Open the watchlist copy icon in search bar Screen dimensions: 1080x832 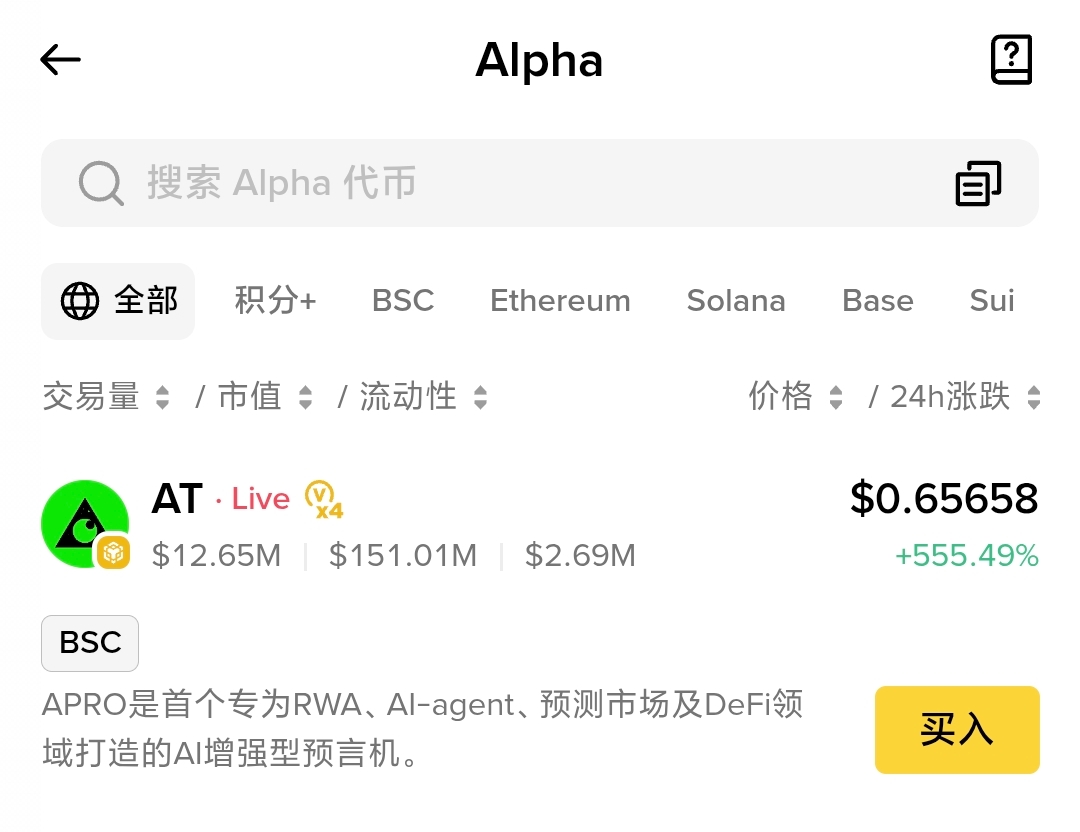(978, 184)
